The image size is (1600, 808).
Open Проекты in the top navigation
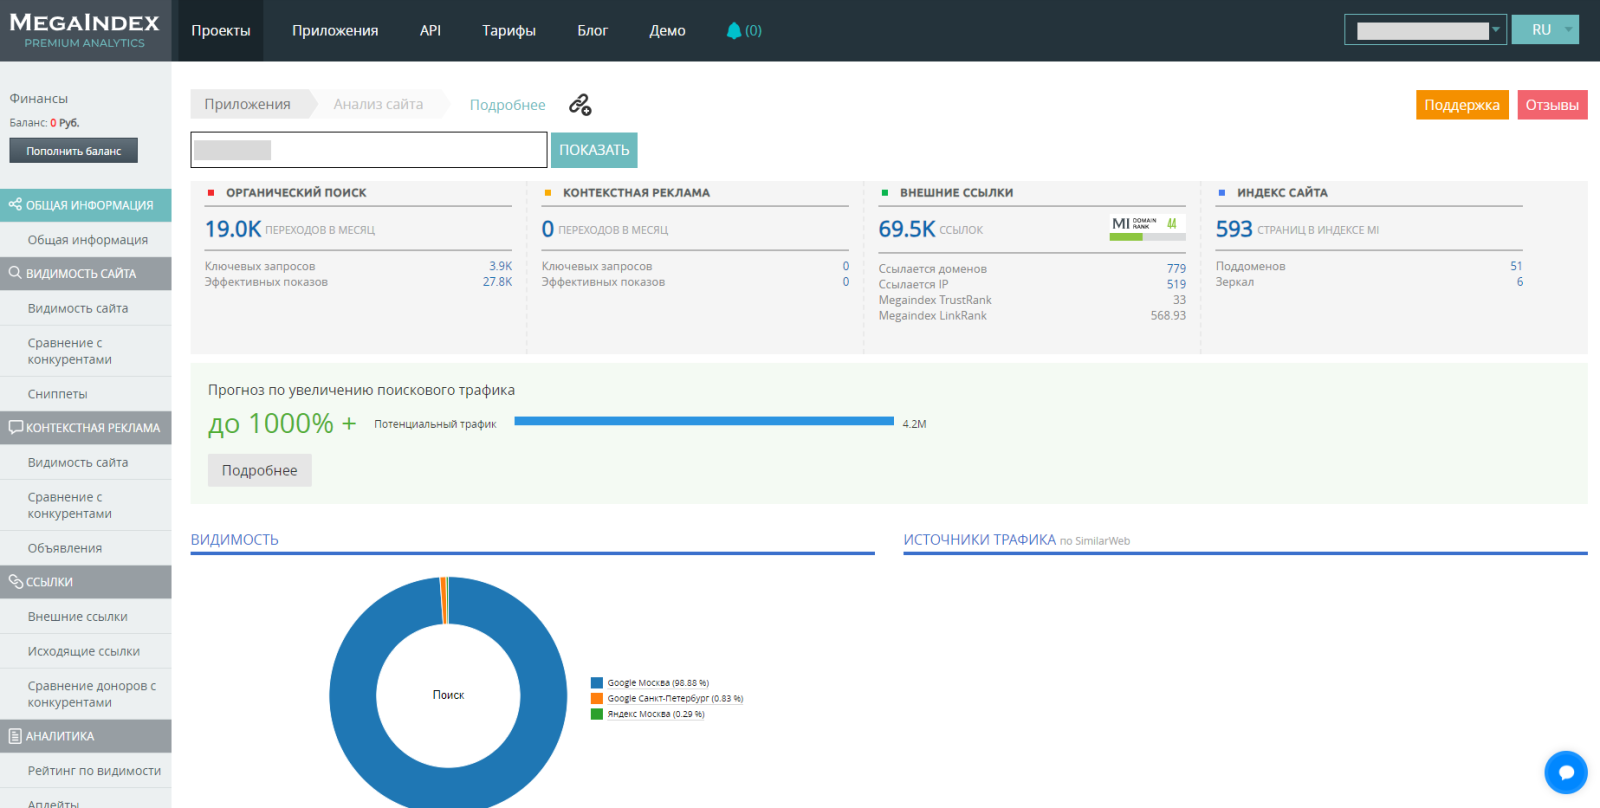221,31
